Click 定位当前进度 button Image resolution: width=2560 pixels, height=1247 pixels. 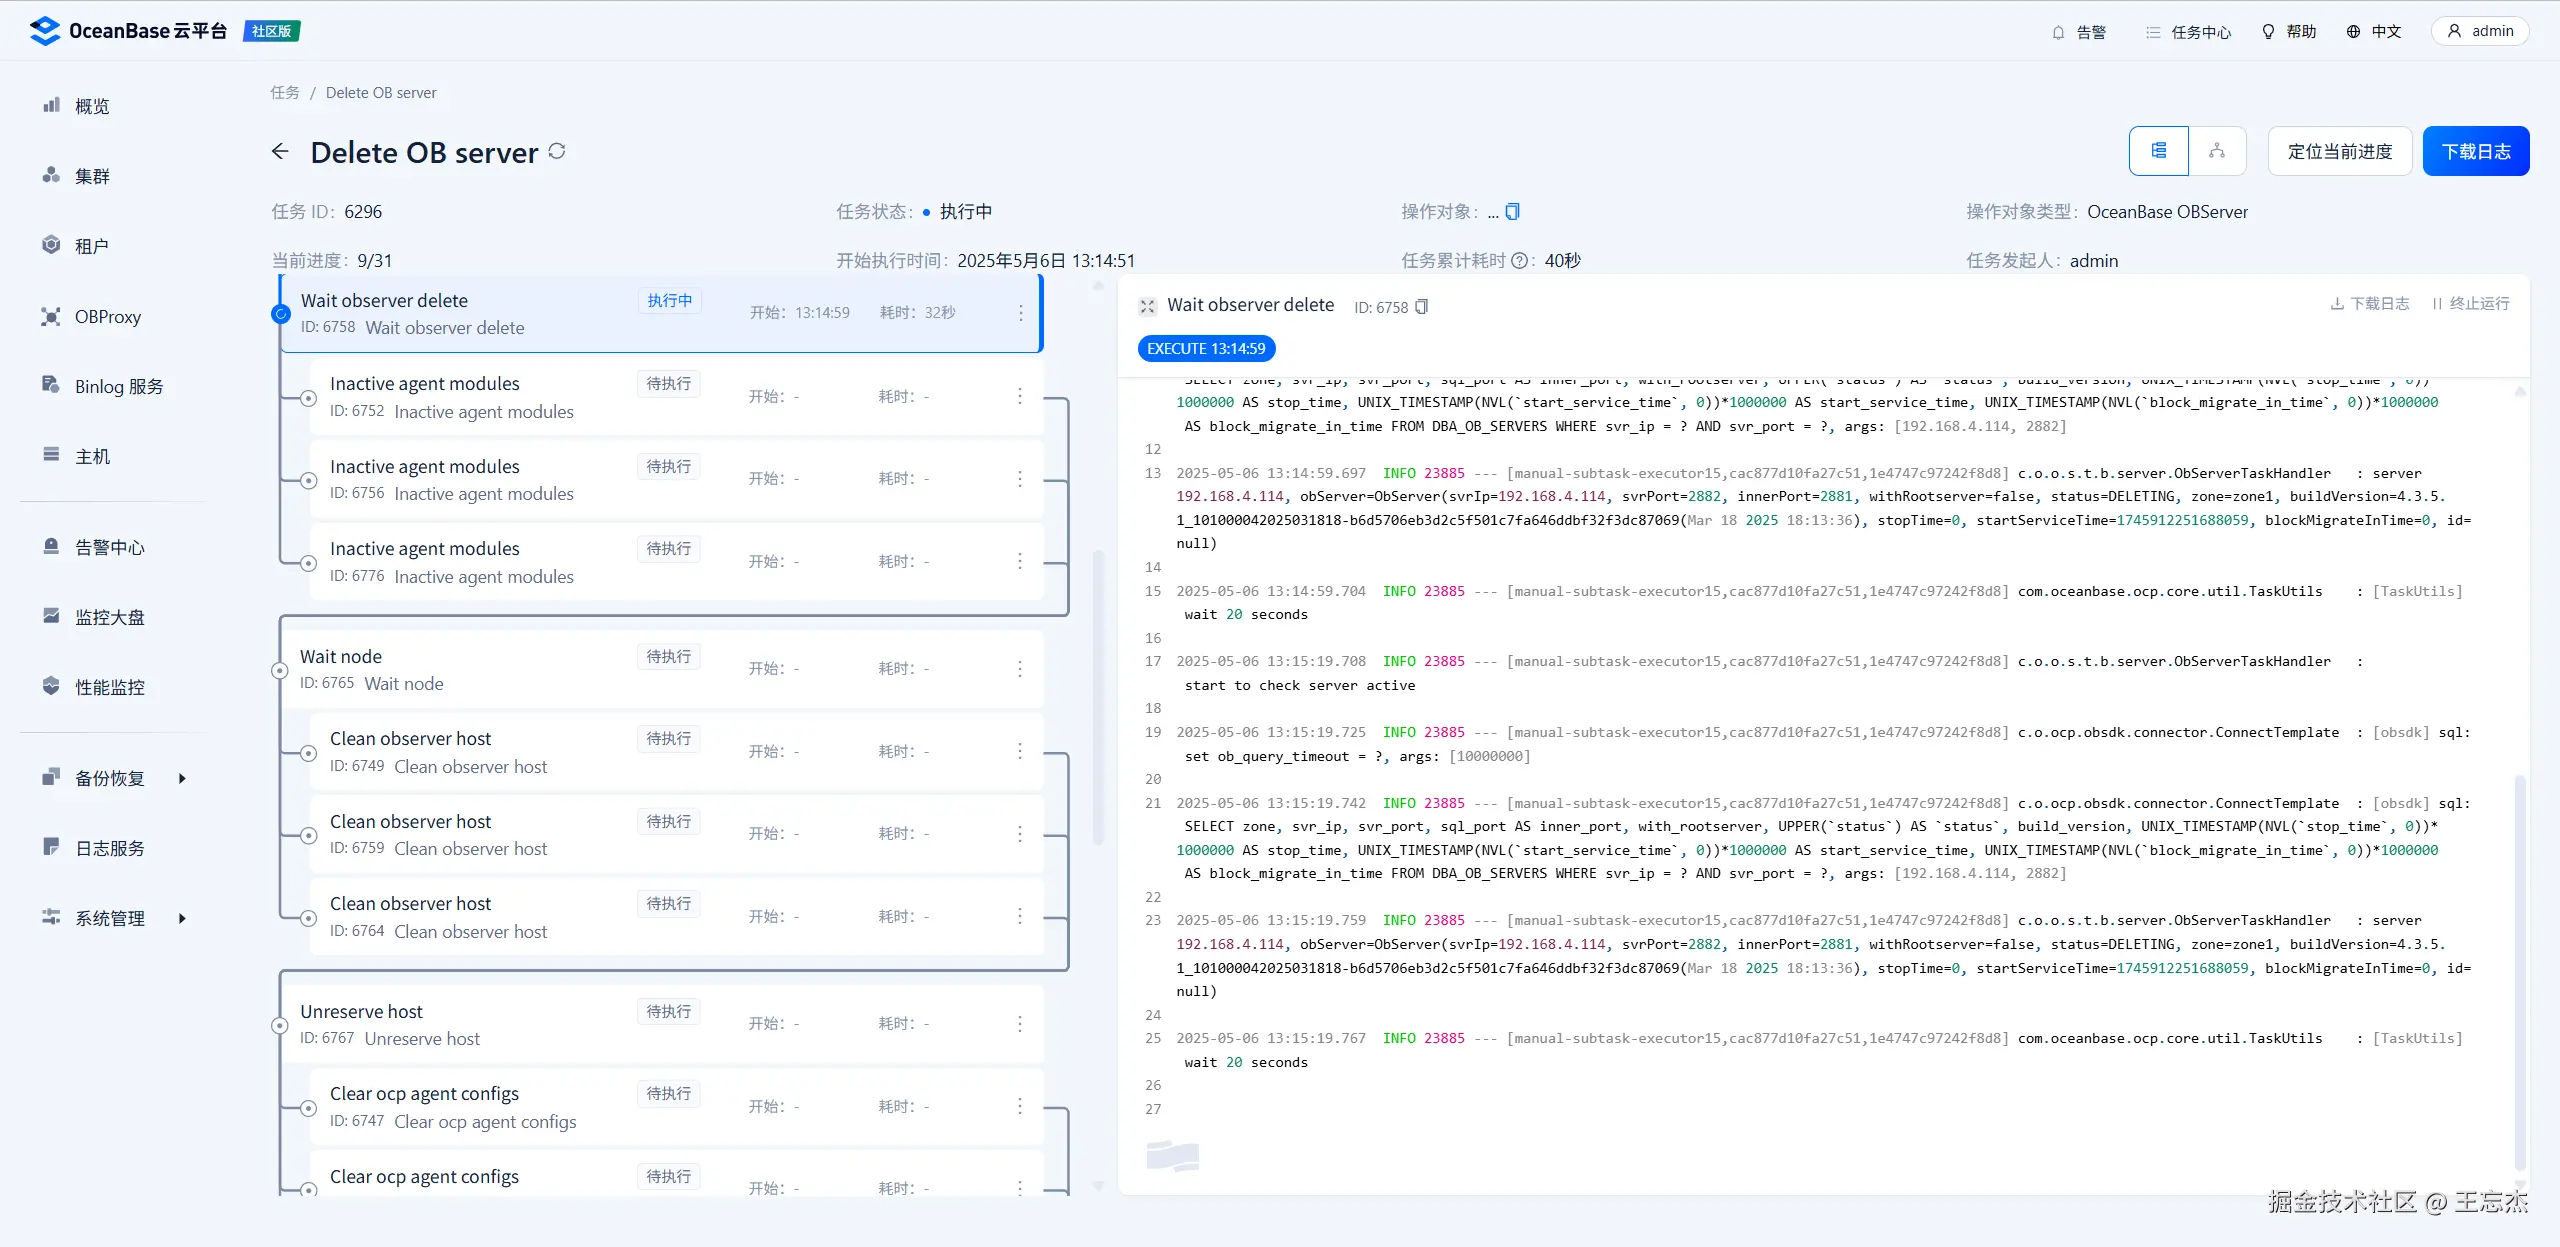point(2339,151)
